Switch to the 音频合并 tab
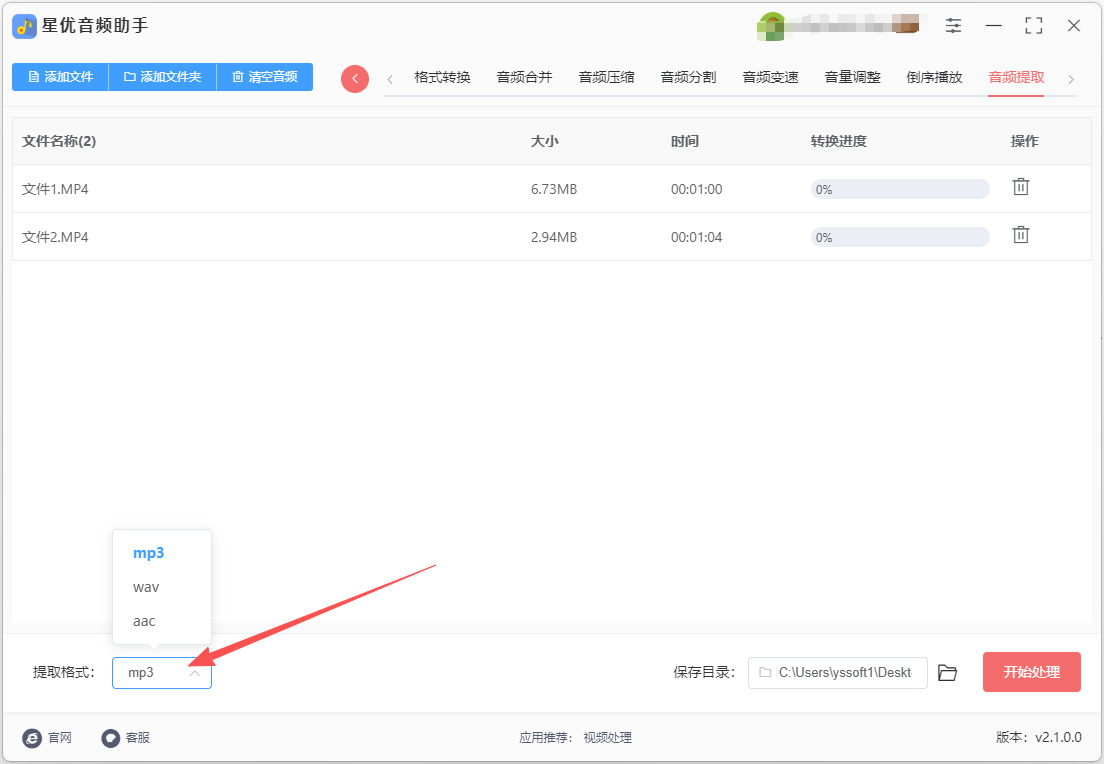This screenshot has width=1104, height=764. coord(525,77)
